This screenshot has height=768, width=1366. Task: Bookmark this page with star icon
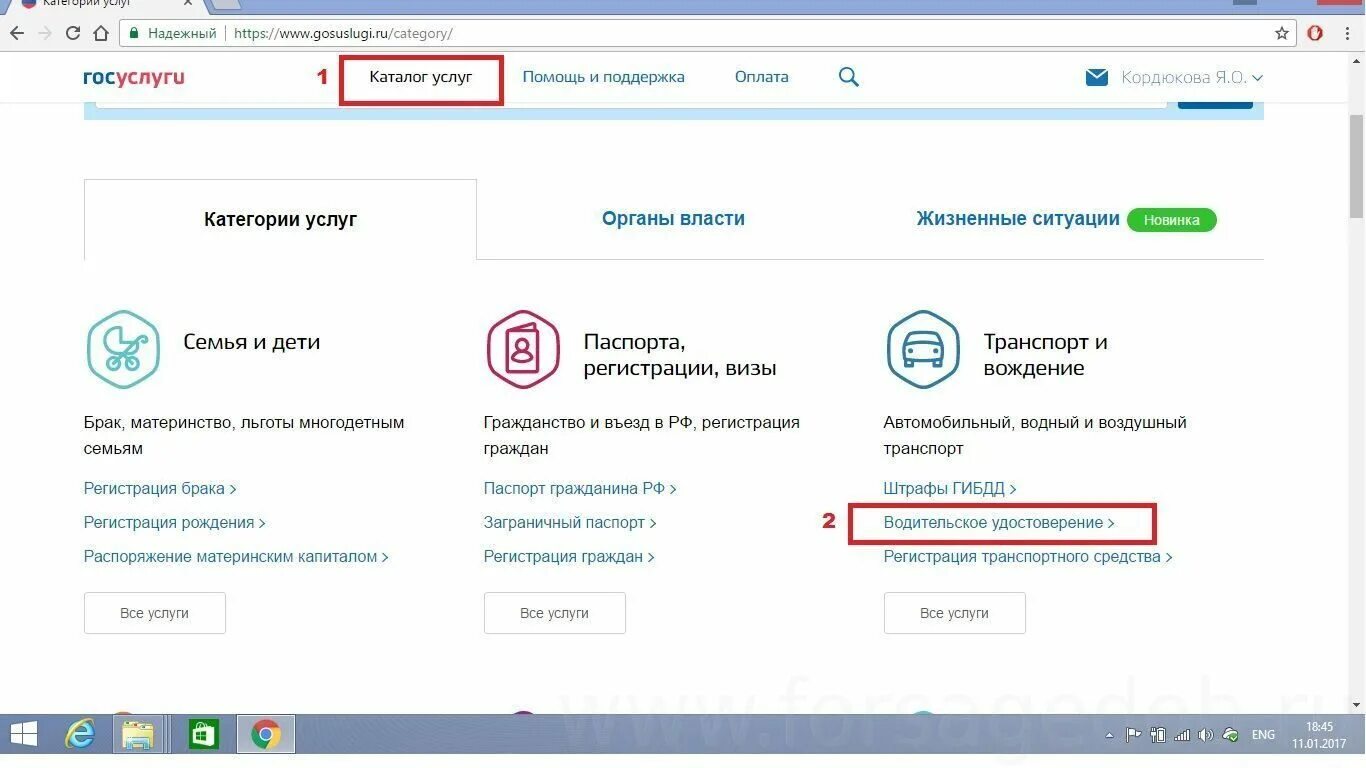(1282, 33)
